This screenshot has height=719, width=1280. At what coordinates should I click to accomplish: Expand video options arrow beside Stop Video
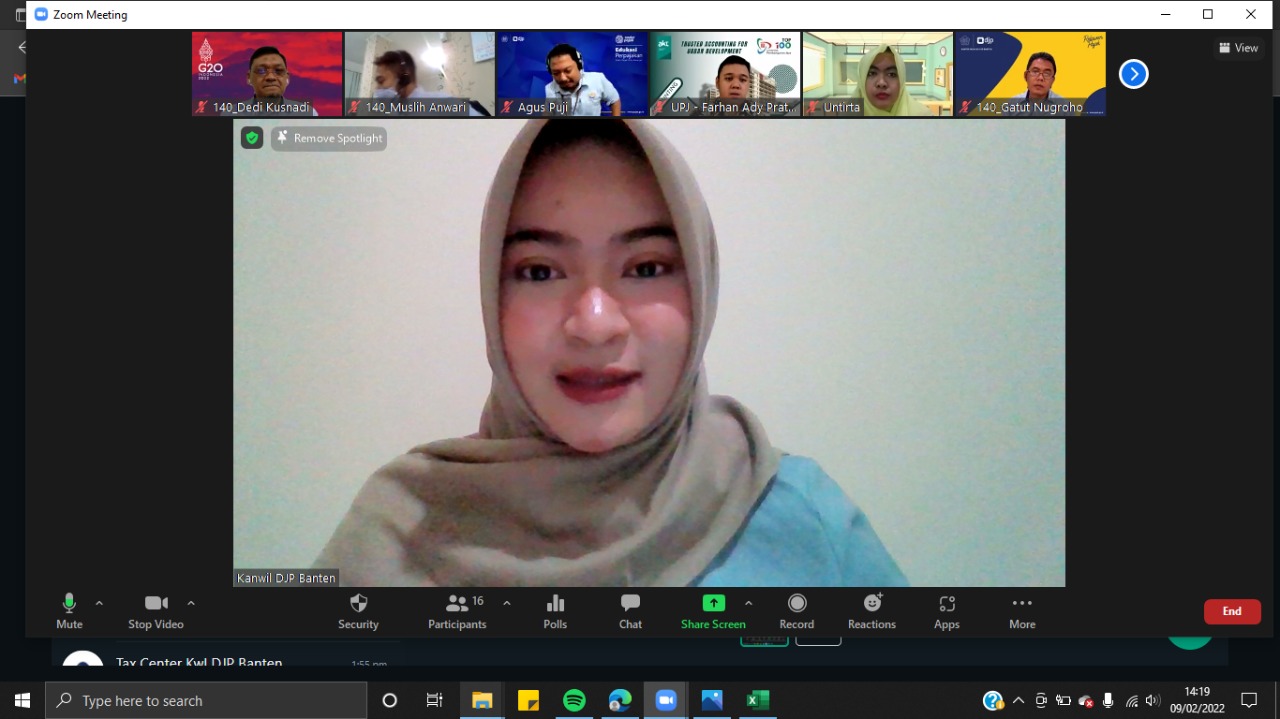pos(191,603)
